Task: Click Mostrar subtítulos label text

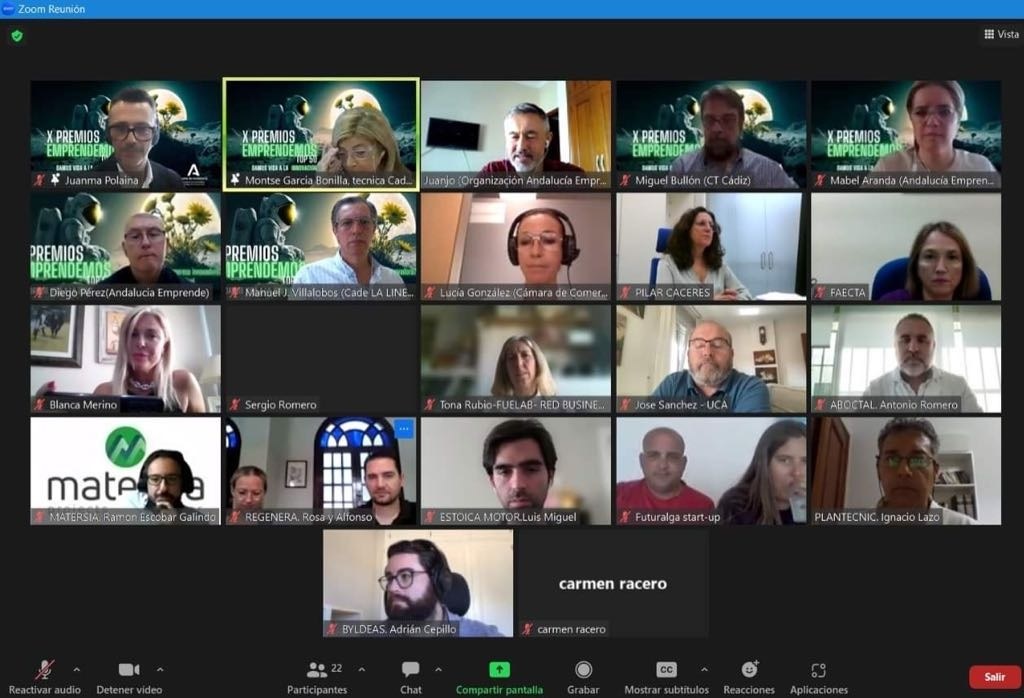Action: (x=666, y=690)
